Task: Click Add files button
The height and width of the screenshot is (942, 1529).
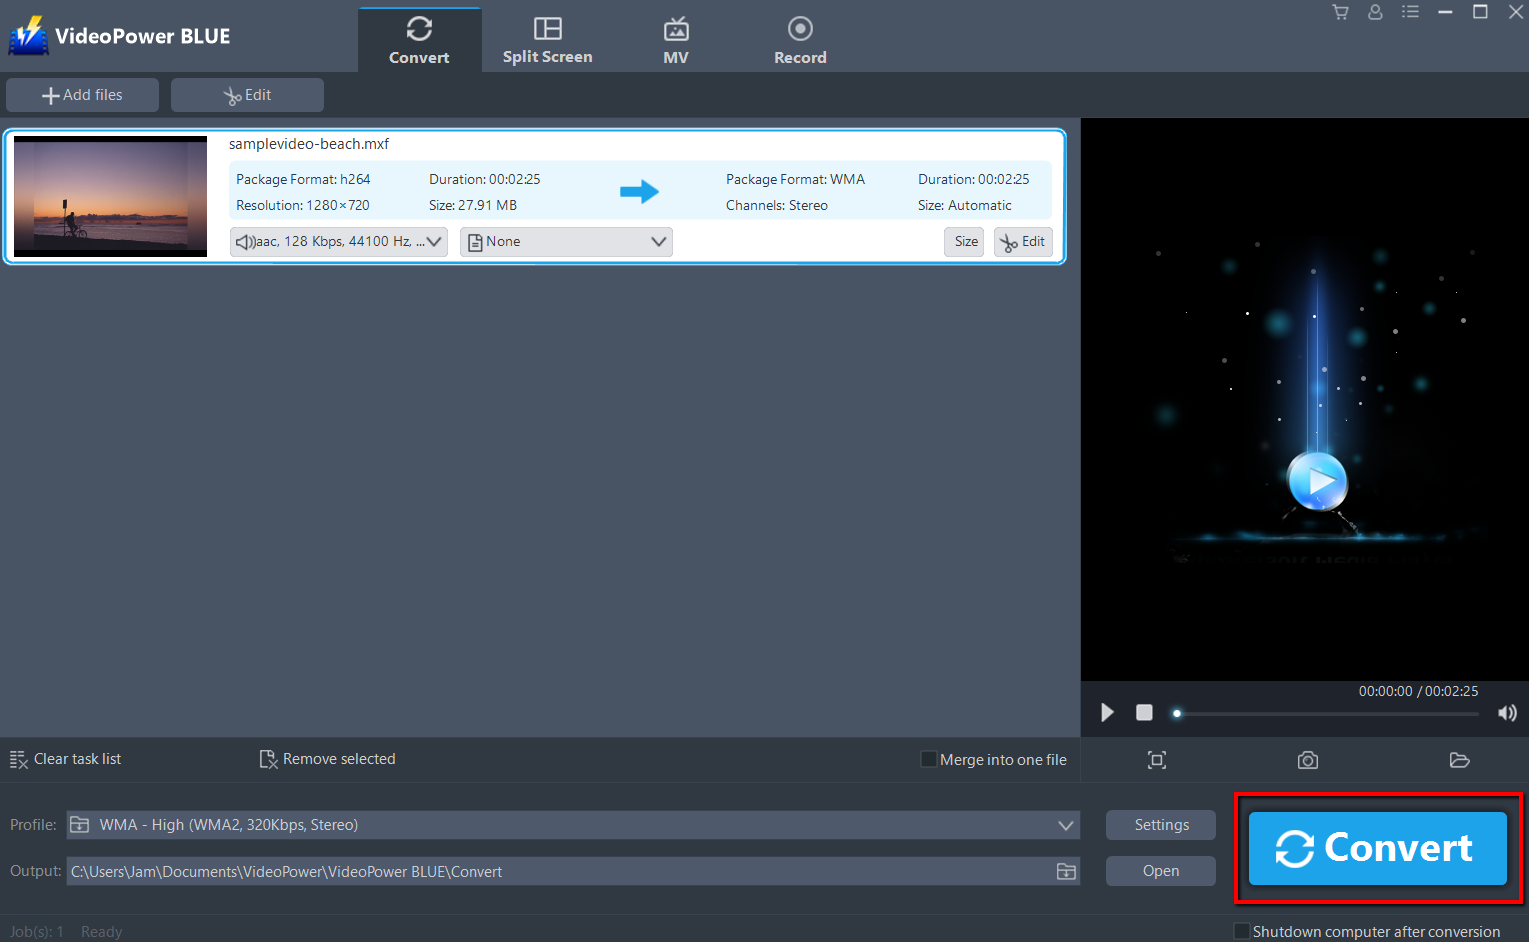Action: coord(82,95)
